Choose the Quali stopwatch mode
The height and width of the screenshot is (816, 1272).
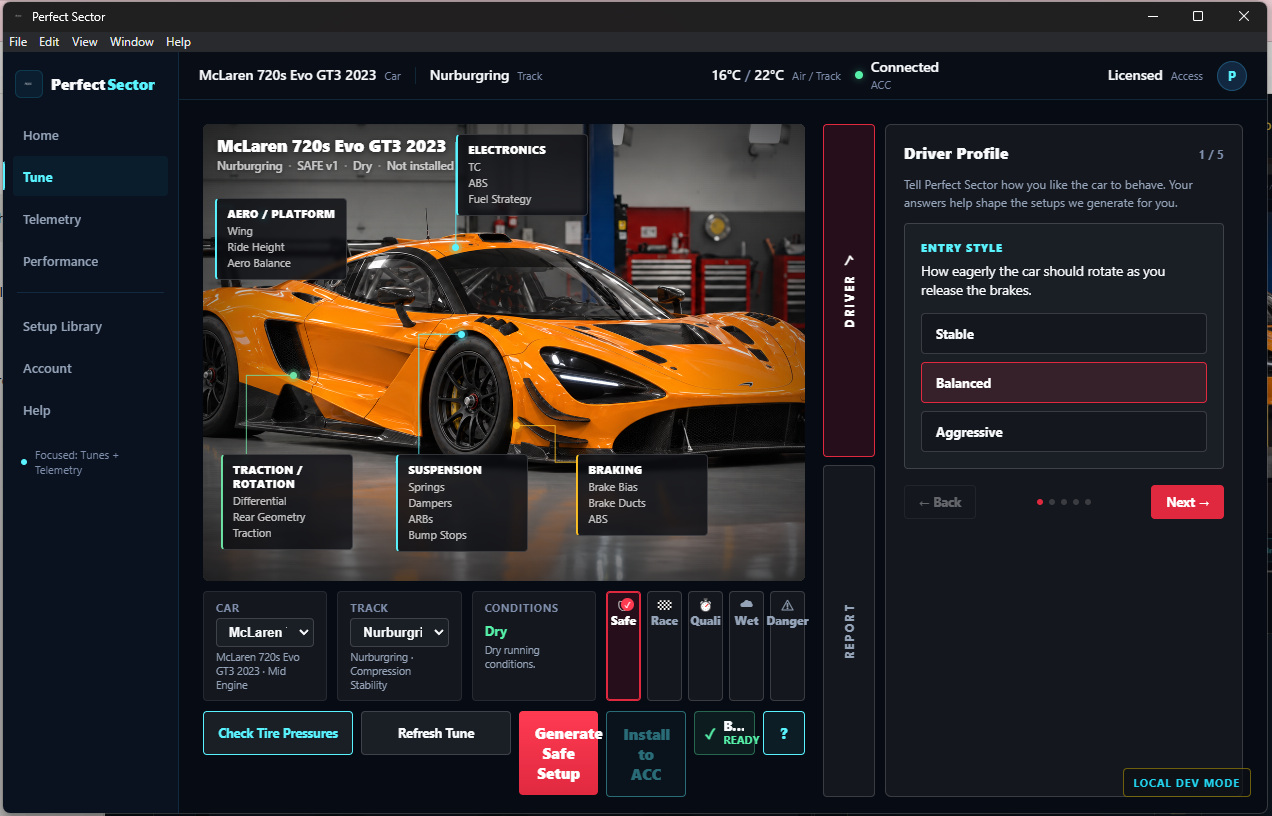705,646
